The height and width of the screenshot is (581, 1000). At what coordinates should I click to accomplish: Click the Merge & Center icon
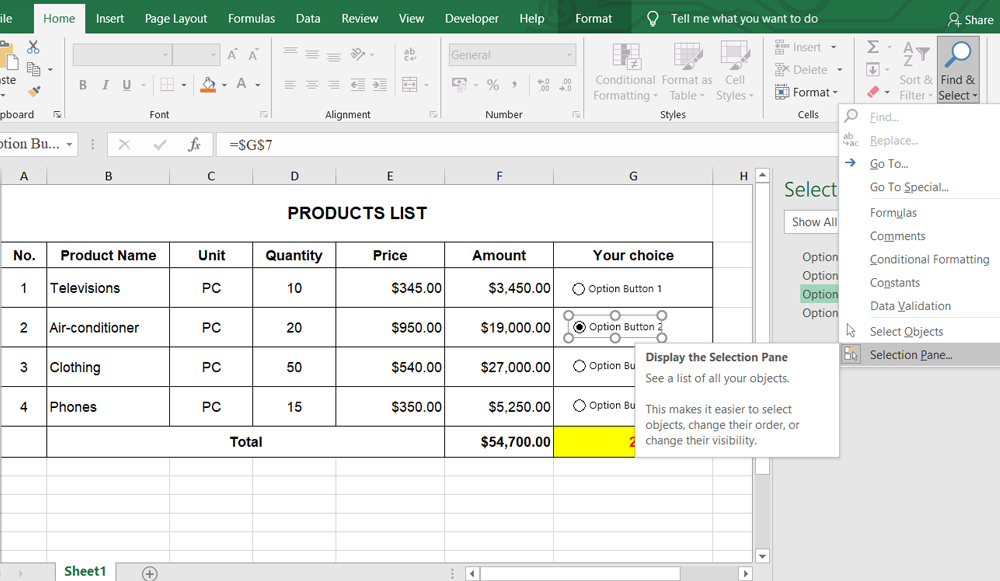pos(409,84)
